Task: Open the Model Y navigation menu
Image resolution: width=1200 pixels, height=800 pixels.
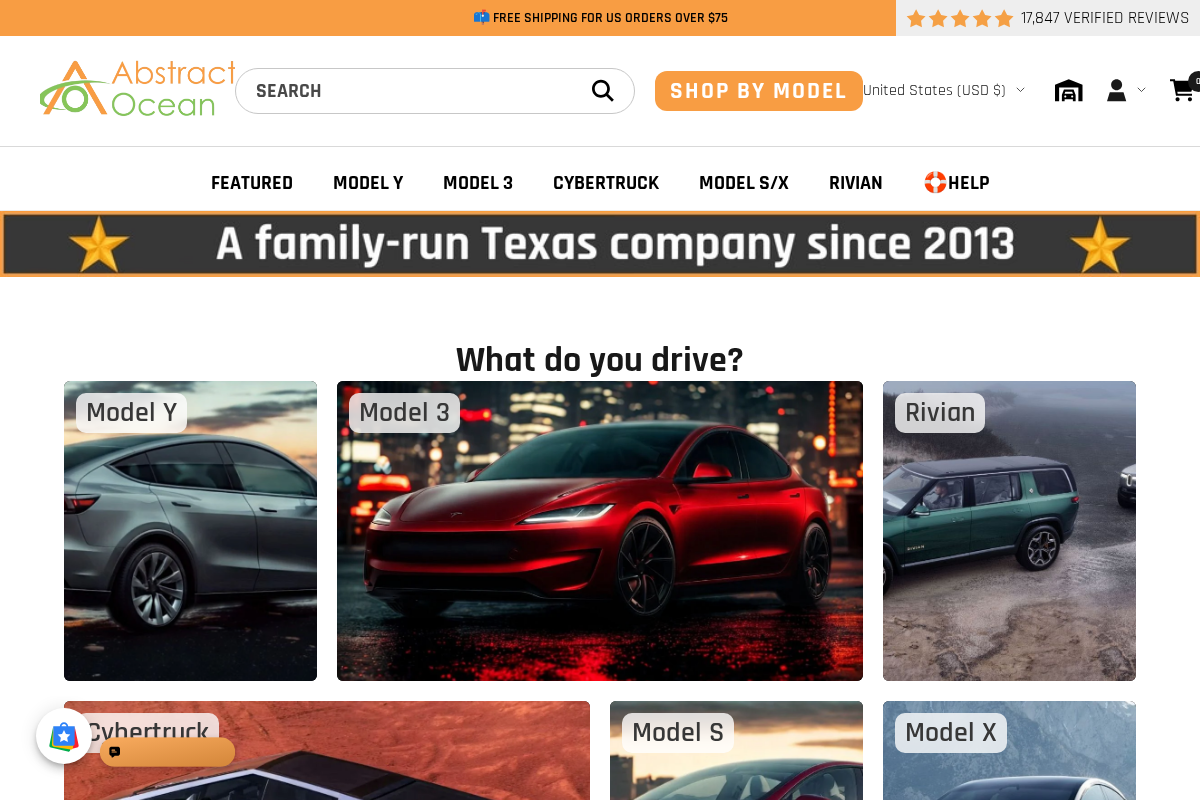Action: coord(368,183)
